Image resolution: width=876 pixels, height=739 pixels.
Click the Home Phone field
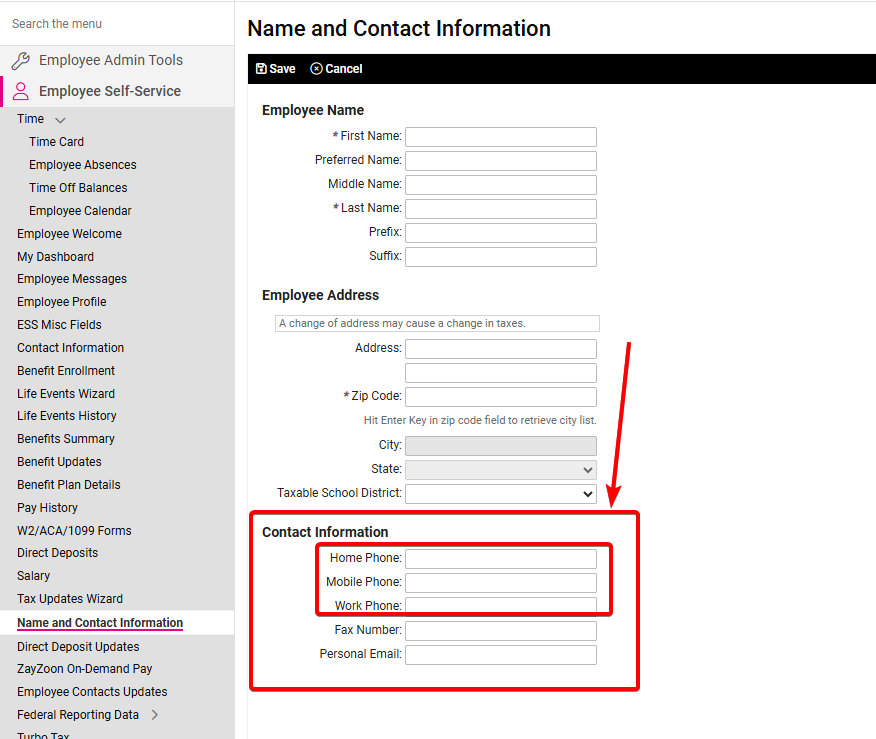[501, 559]
